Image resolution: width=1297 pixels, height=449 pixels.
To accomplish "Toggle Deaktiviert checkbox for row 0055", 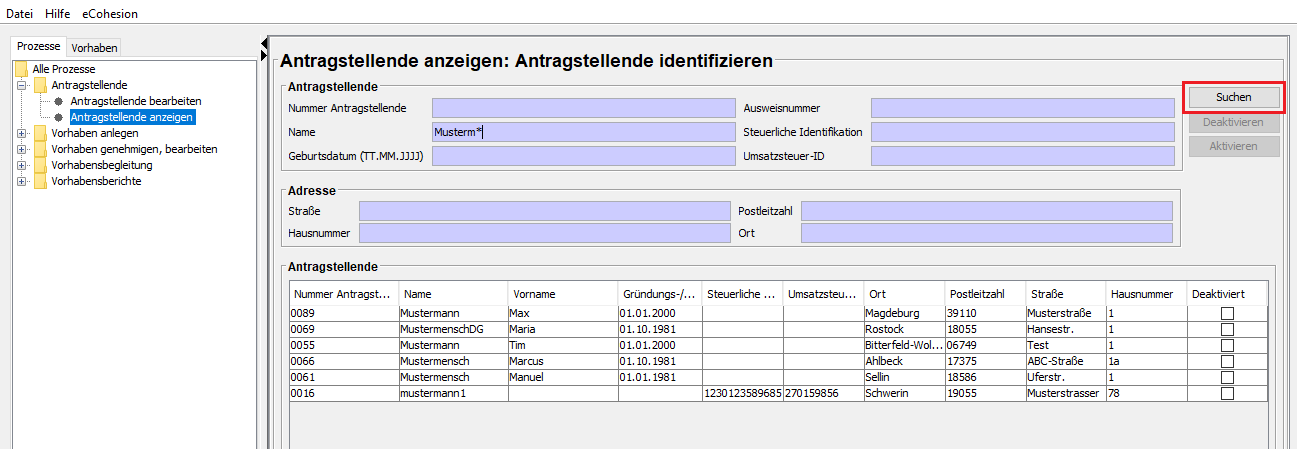I will (x=1227, y=346).
